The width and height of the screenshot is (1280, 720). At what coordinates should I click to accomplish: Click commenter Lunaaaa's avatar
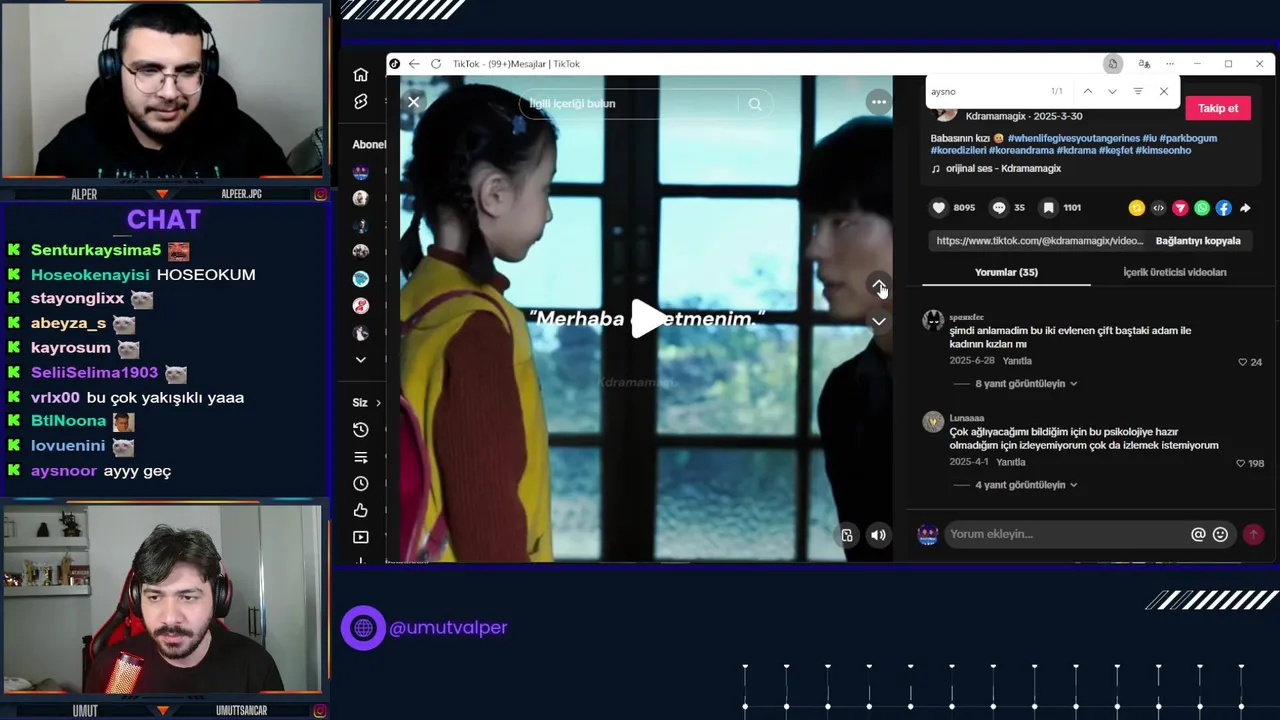[933, 421]
